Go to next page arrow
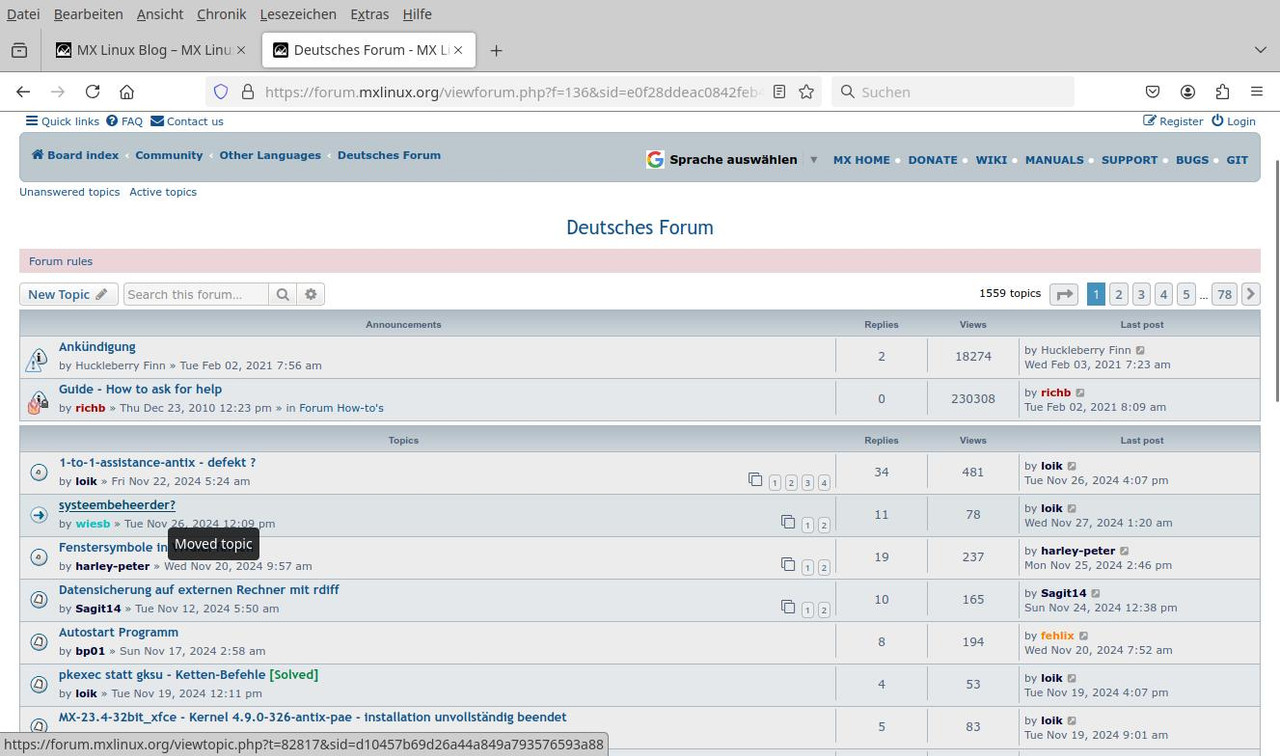Image resolution: width=1280 pixels, height=756 pixels. pyautogui.click(x=1250, y=294)
